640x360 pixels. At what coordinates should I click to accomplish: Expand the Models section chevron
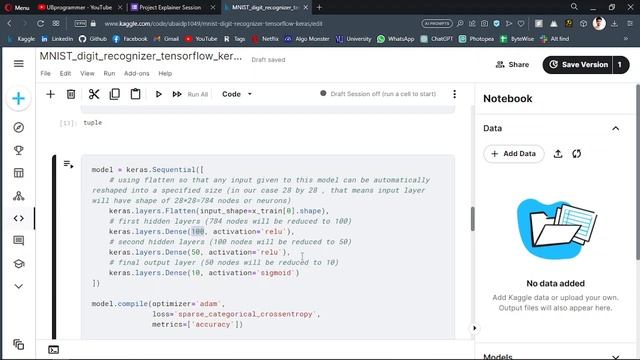616,357
